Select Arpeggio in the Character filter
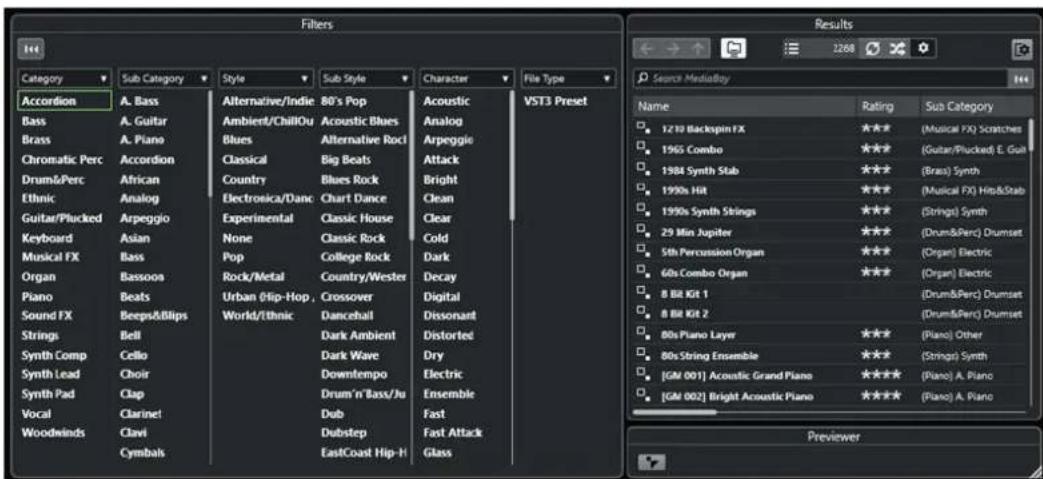 [x=448, y=140]
